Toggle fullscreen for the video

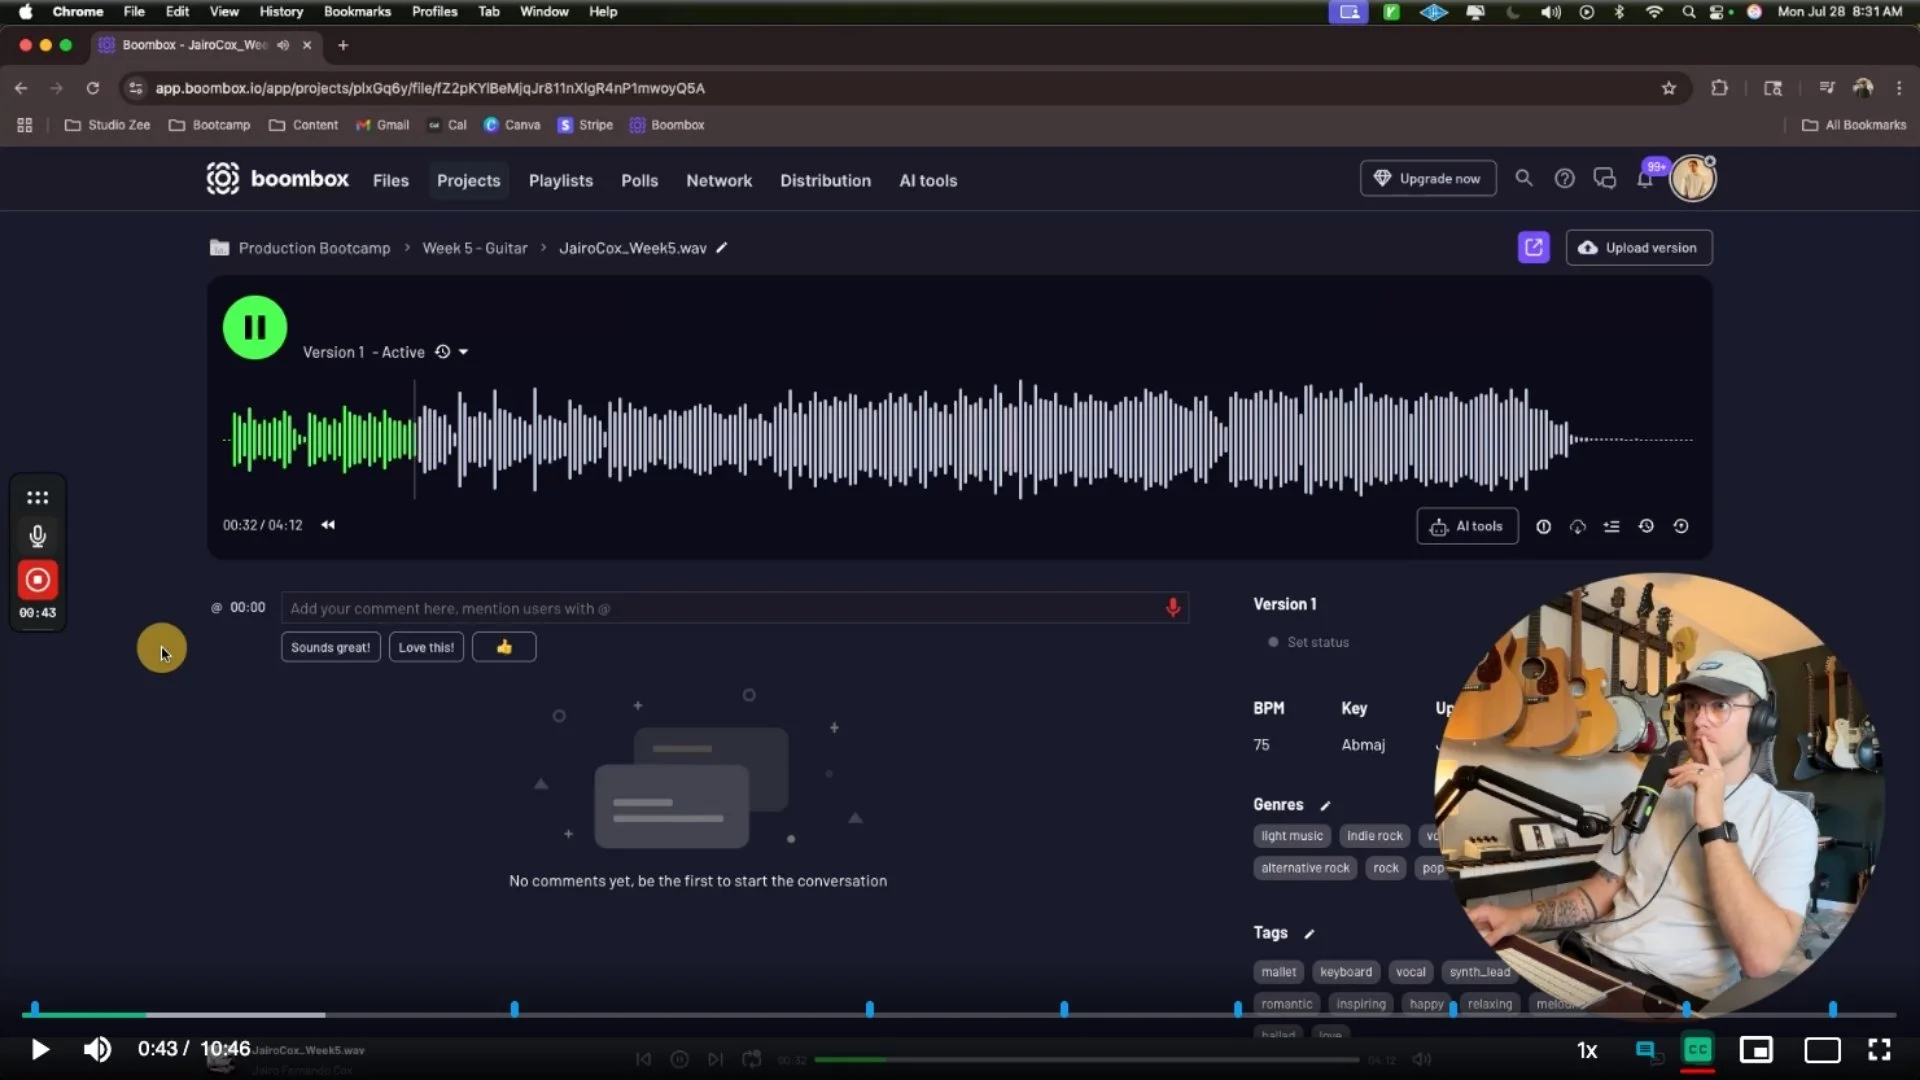point(1879,1049)
